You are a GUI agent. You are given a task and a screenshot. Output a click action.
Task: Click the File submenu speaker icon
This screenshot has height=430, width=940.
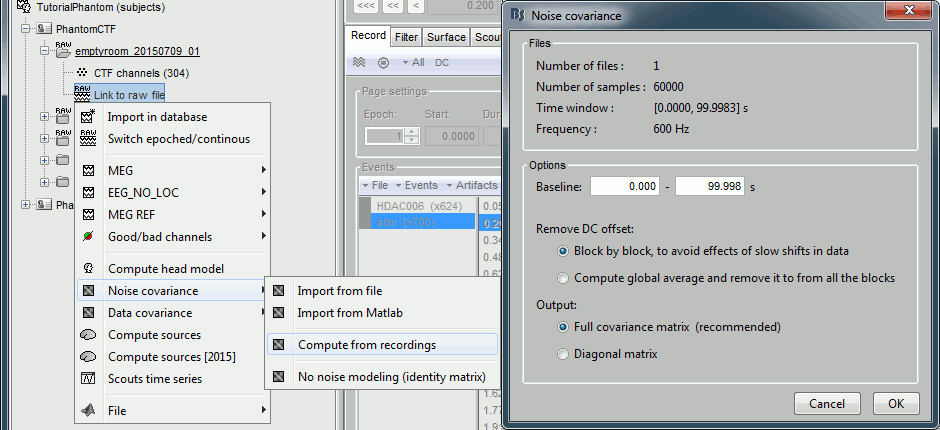pos(89,410)
